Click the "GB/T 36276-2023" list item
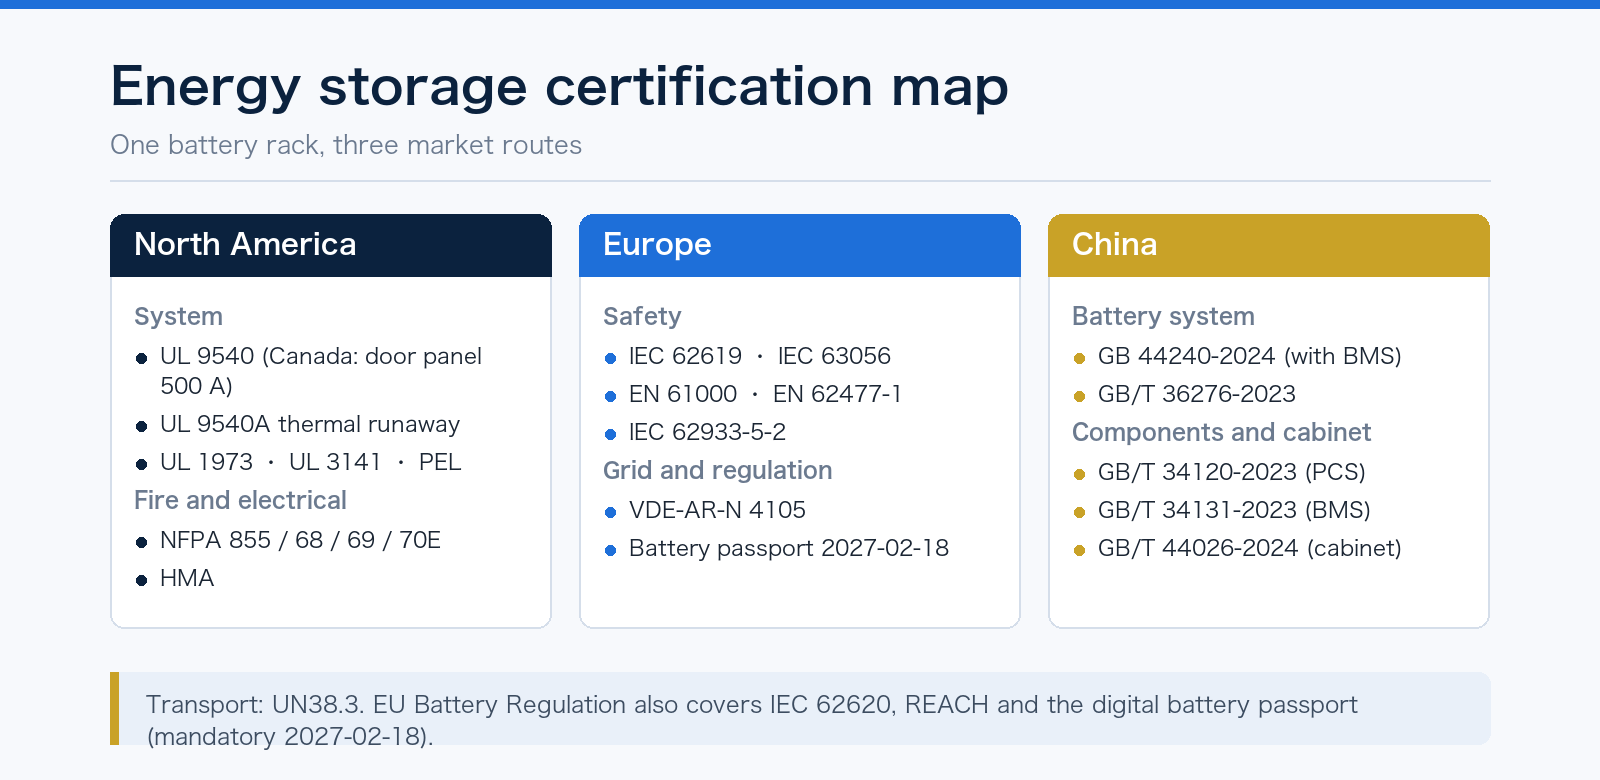The width and height of the screenshot is (1600, 780). (x=1196, y=394)
